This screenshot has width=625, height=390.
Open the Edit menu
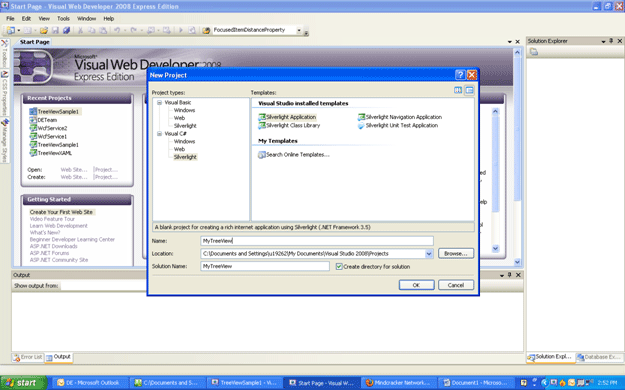coord(26,18)
